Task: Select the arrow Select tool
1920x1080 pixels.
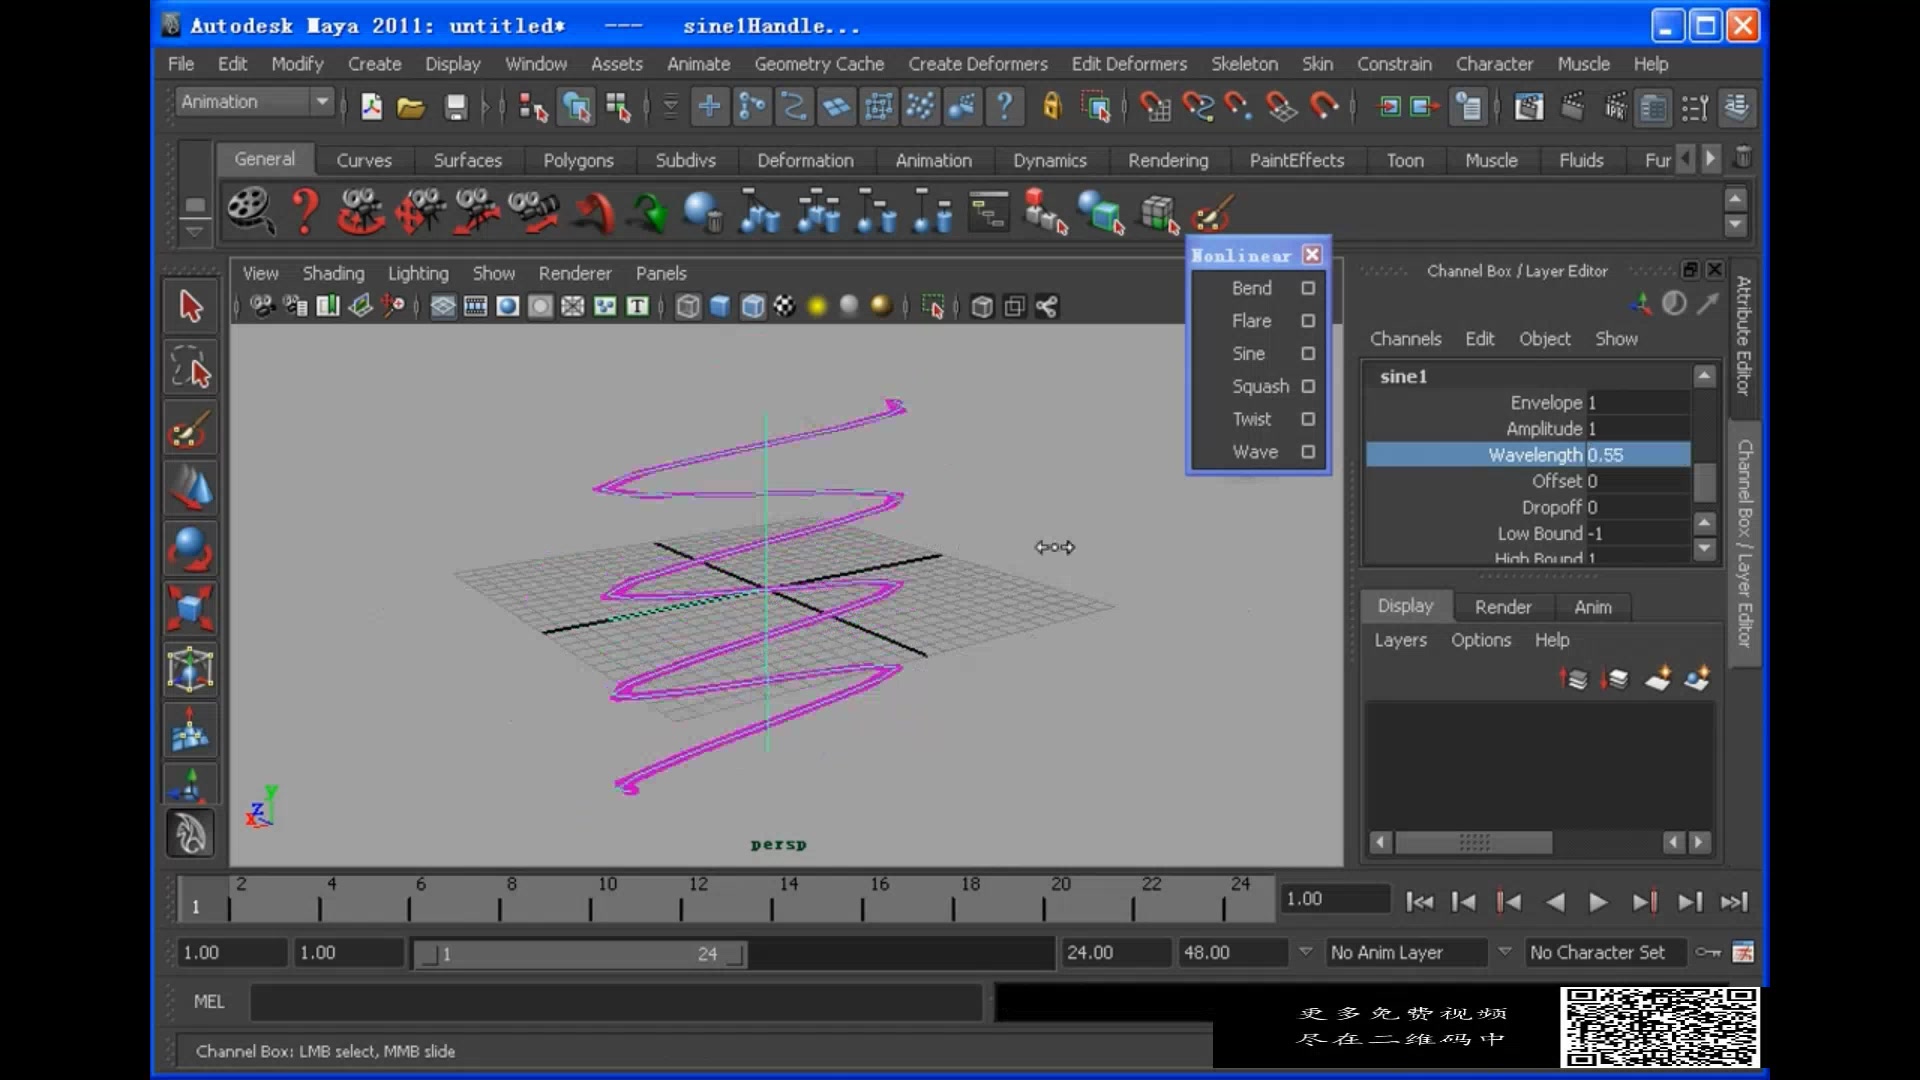Action: click(x=190, y=306)
